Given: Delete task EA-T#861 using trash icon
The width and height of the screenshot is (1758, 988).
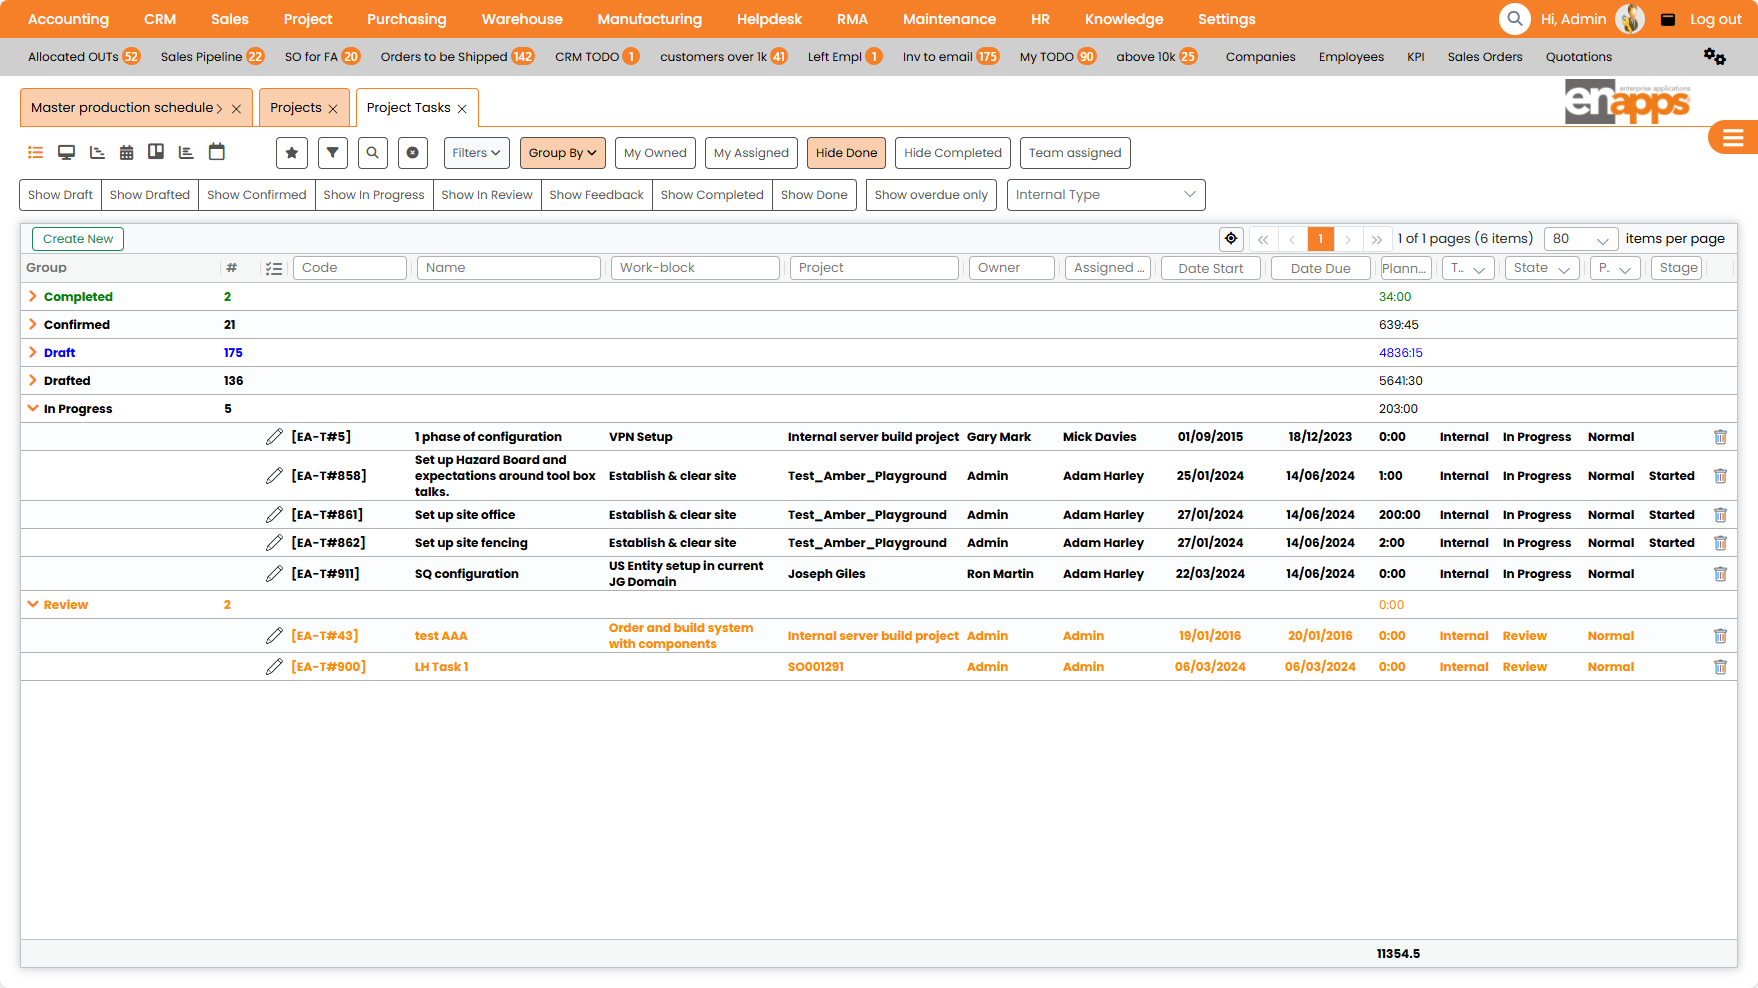Looking at the screenshot, I should pyautogui.click(x=1720, y=515).
